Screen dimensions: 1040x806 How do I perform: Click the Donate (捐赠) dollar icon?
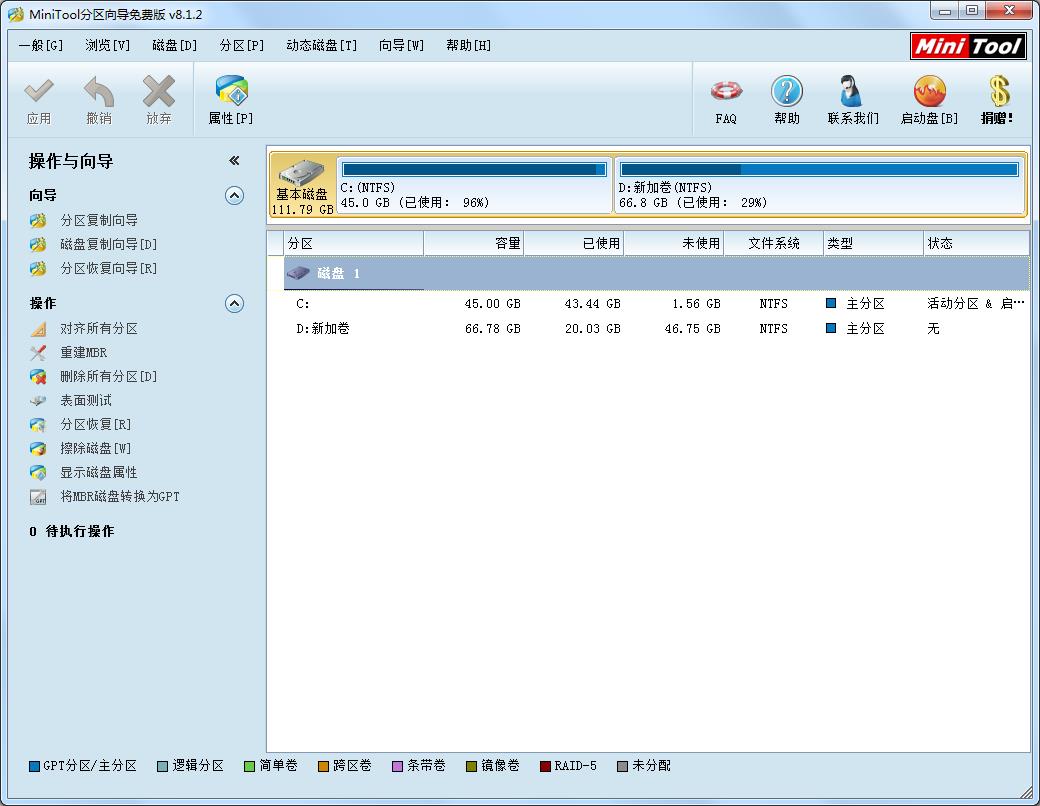(998, 91)
